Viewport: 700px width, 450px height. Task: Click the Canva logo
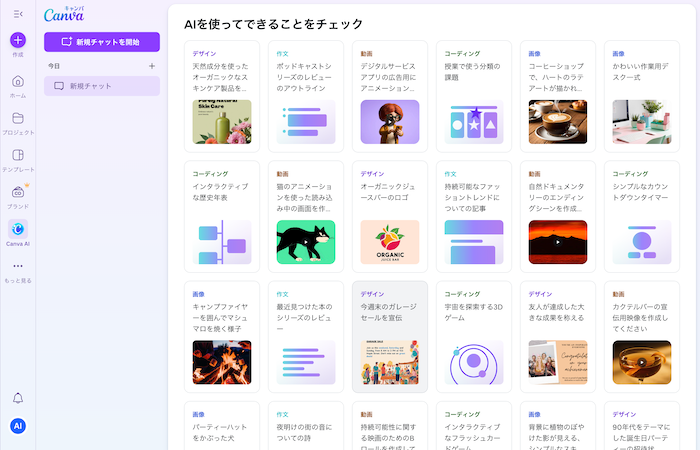[x=64, y=15]
